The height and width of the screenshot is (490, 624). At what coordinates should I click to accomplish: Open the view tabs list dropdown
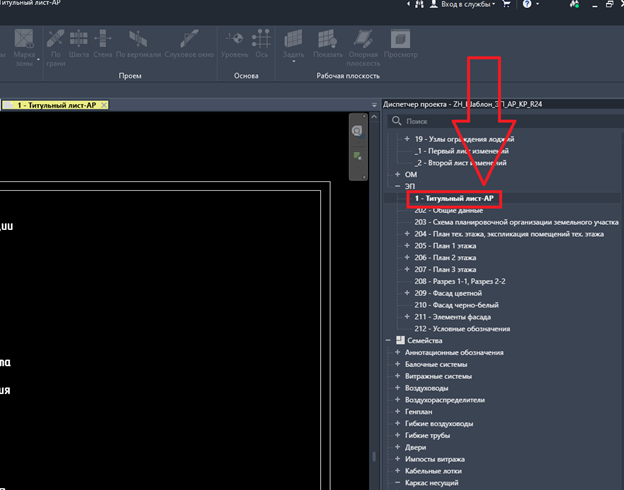[x=374, y=105]
